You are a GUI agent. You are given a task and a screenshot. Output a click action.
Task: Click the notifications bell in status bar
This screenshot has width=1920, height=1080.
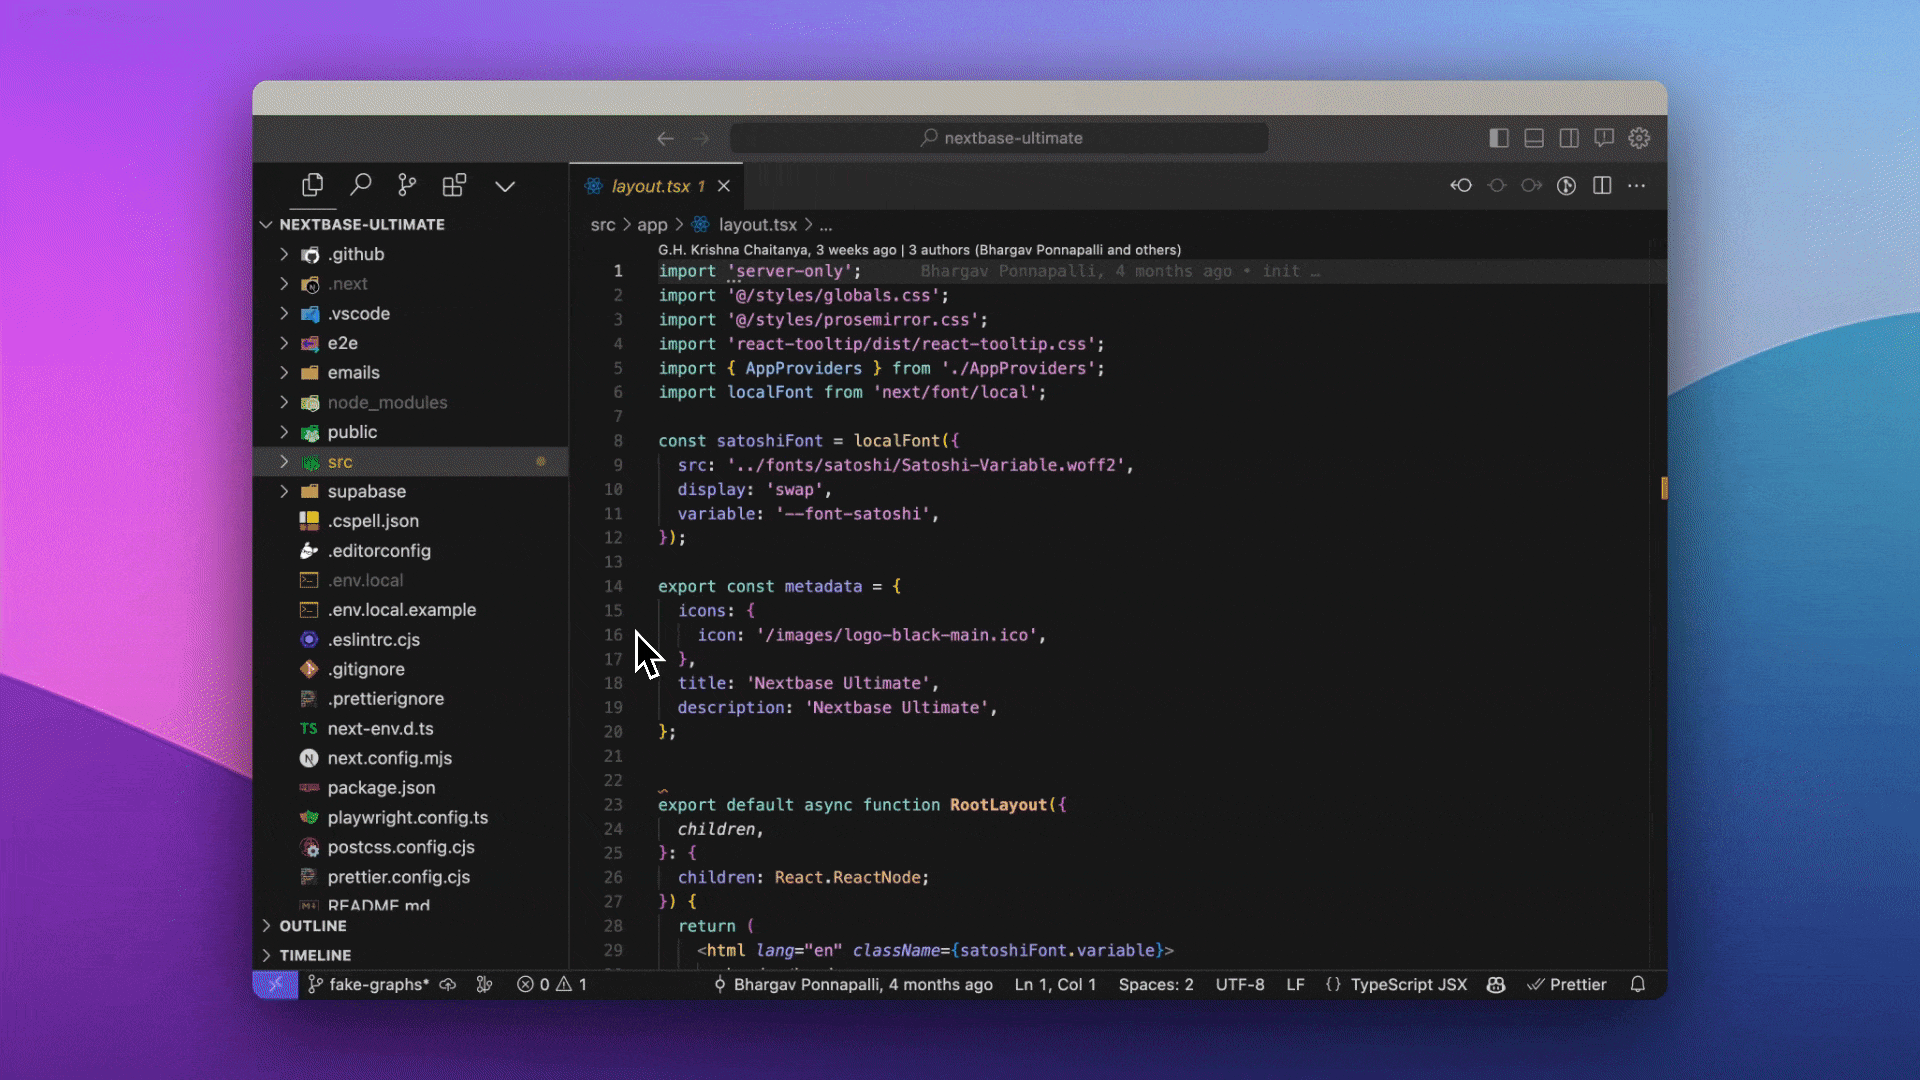click(x=1637, y=984)
